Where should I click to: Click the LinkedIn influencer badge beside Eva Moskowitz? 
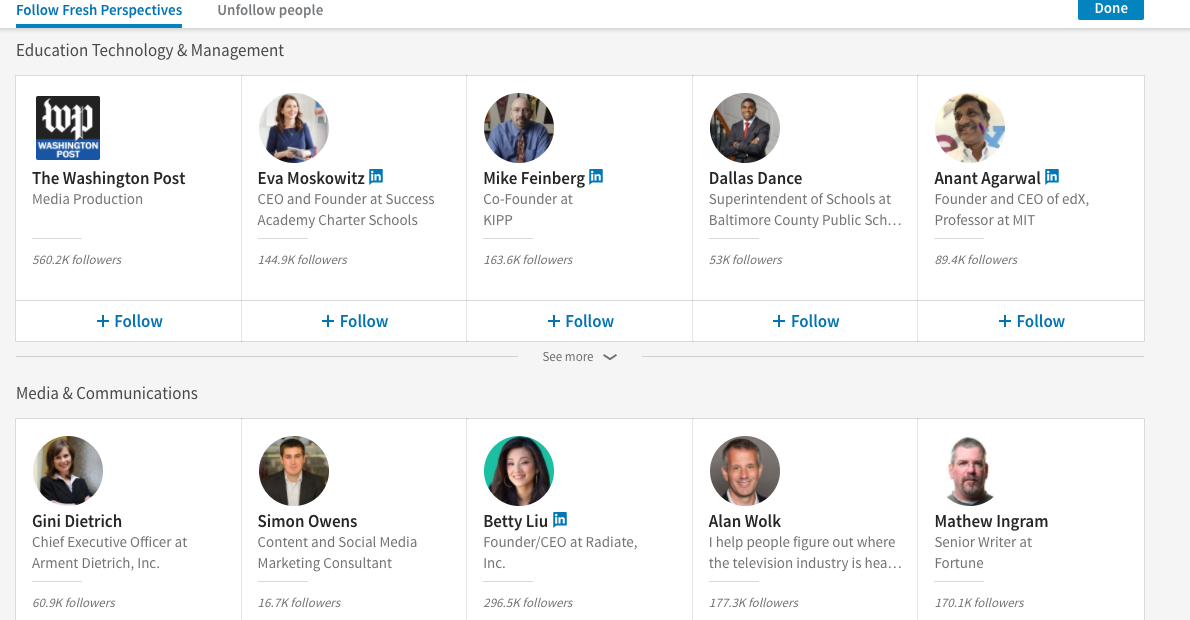click(376, 177)
